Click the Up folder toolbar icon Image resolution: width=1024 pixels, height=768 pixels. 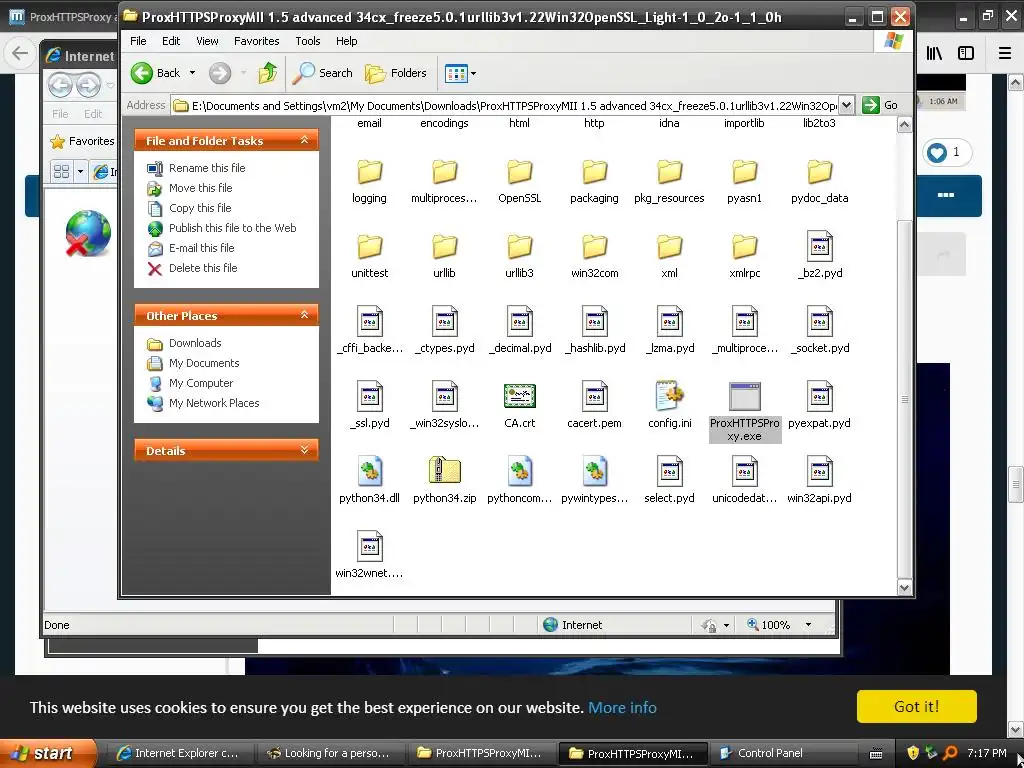[267, 73]
